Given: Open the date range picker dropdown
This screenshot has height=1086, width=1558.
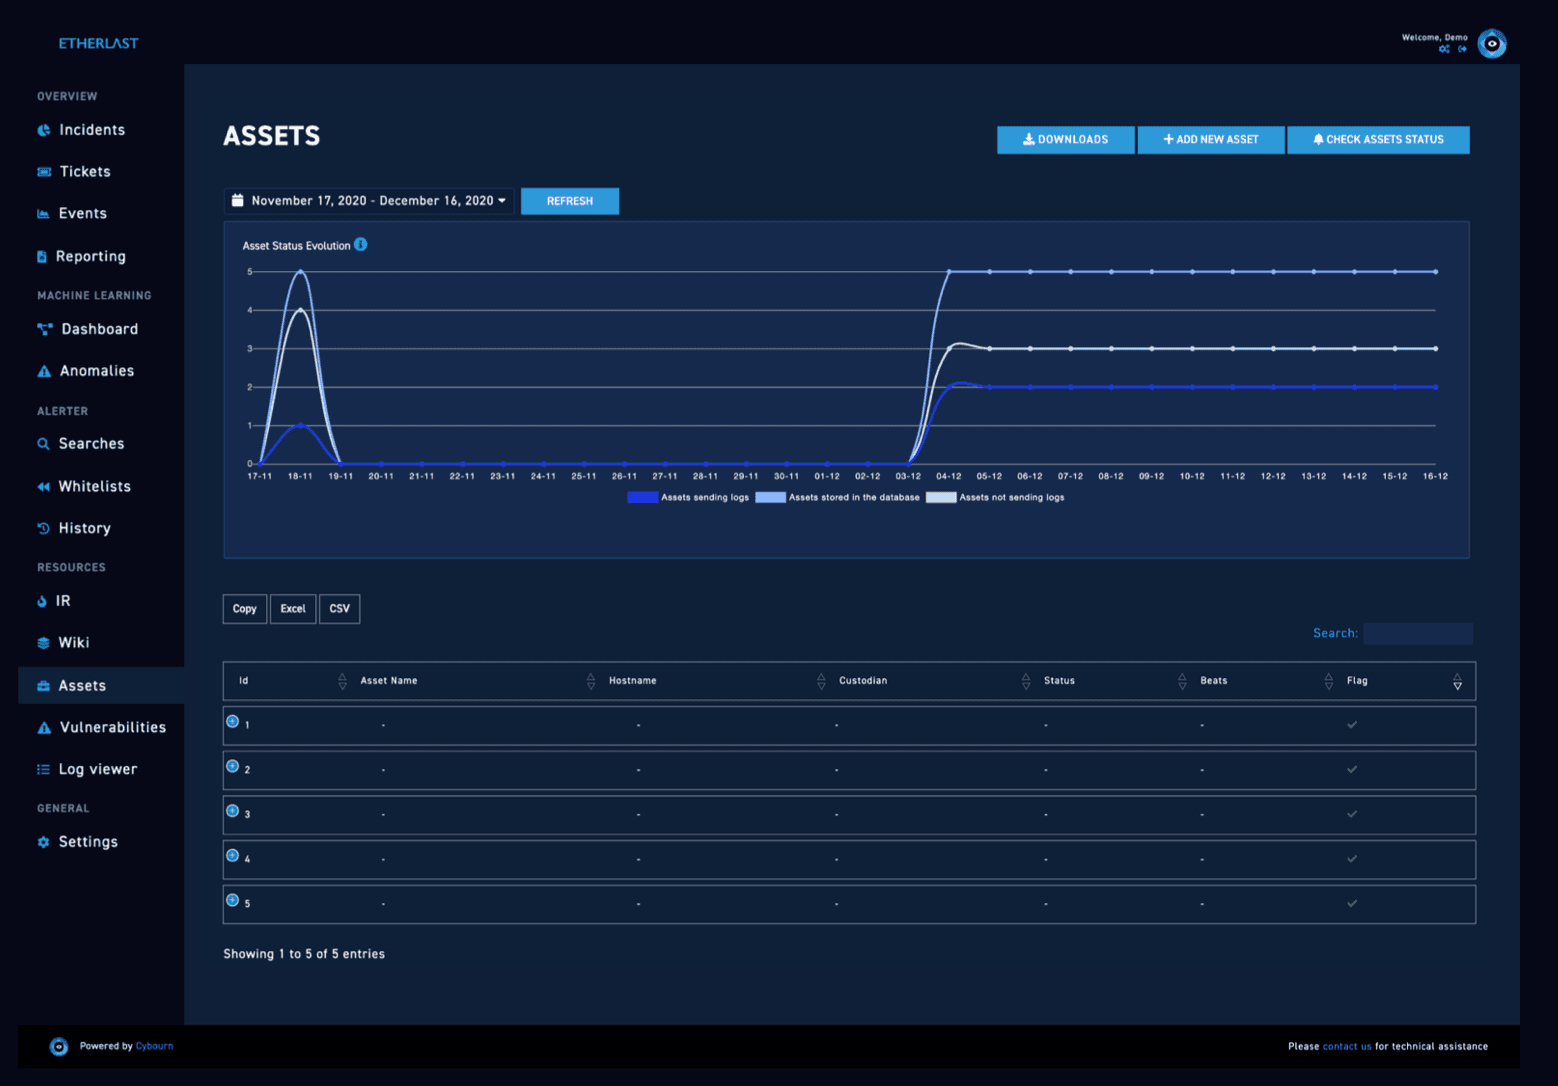Looking at the screenshot, I should (369, 201).
